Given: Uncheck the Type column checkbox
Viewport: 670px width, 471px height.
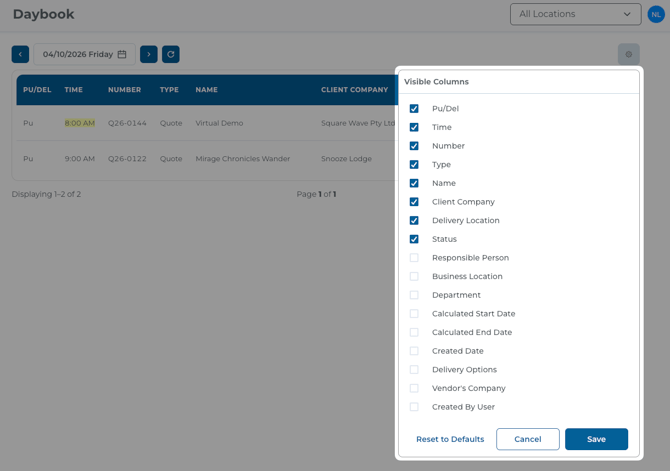Looking at the screenshot, I should click(x=414, y=165).
